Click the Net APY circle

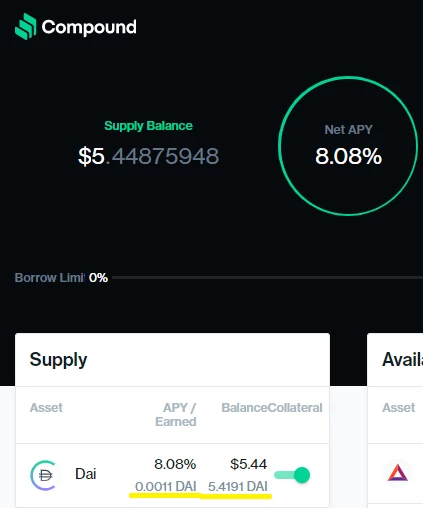[x=348, y=146]
